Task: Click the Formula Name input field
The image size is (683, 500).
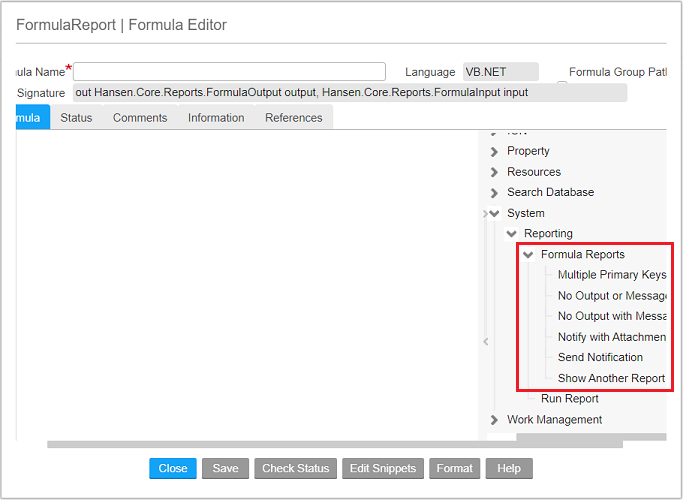Action: 229,72
